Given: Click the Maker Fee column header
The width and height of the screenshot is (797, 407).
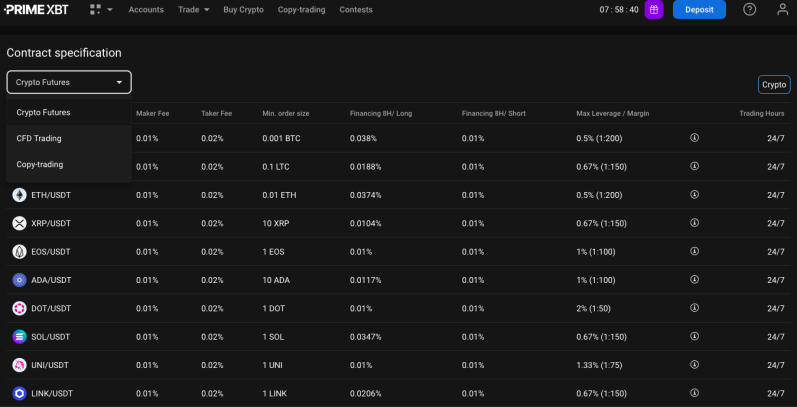Looking at the screenshot, I should pos(152,113).
